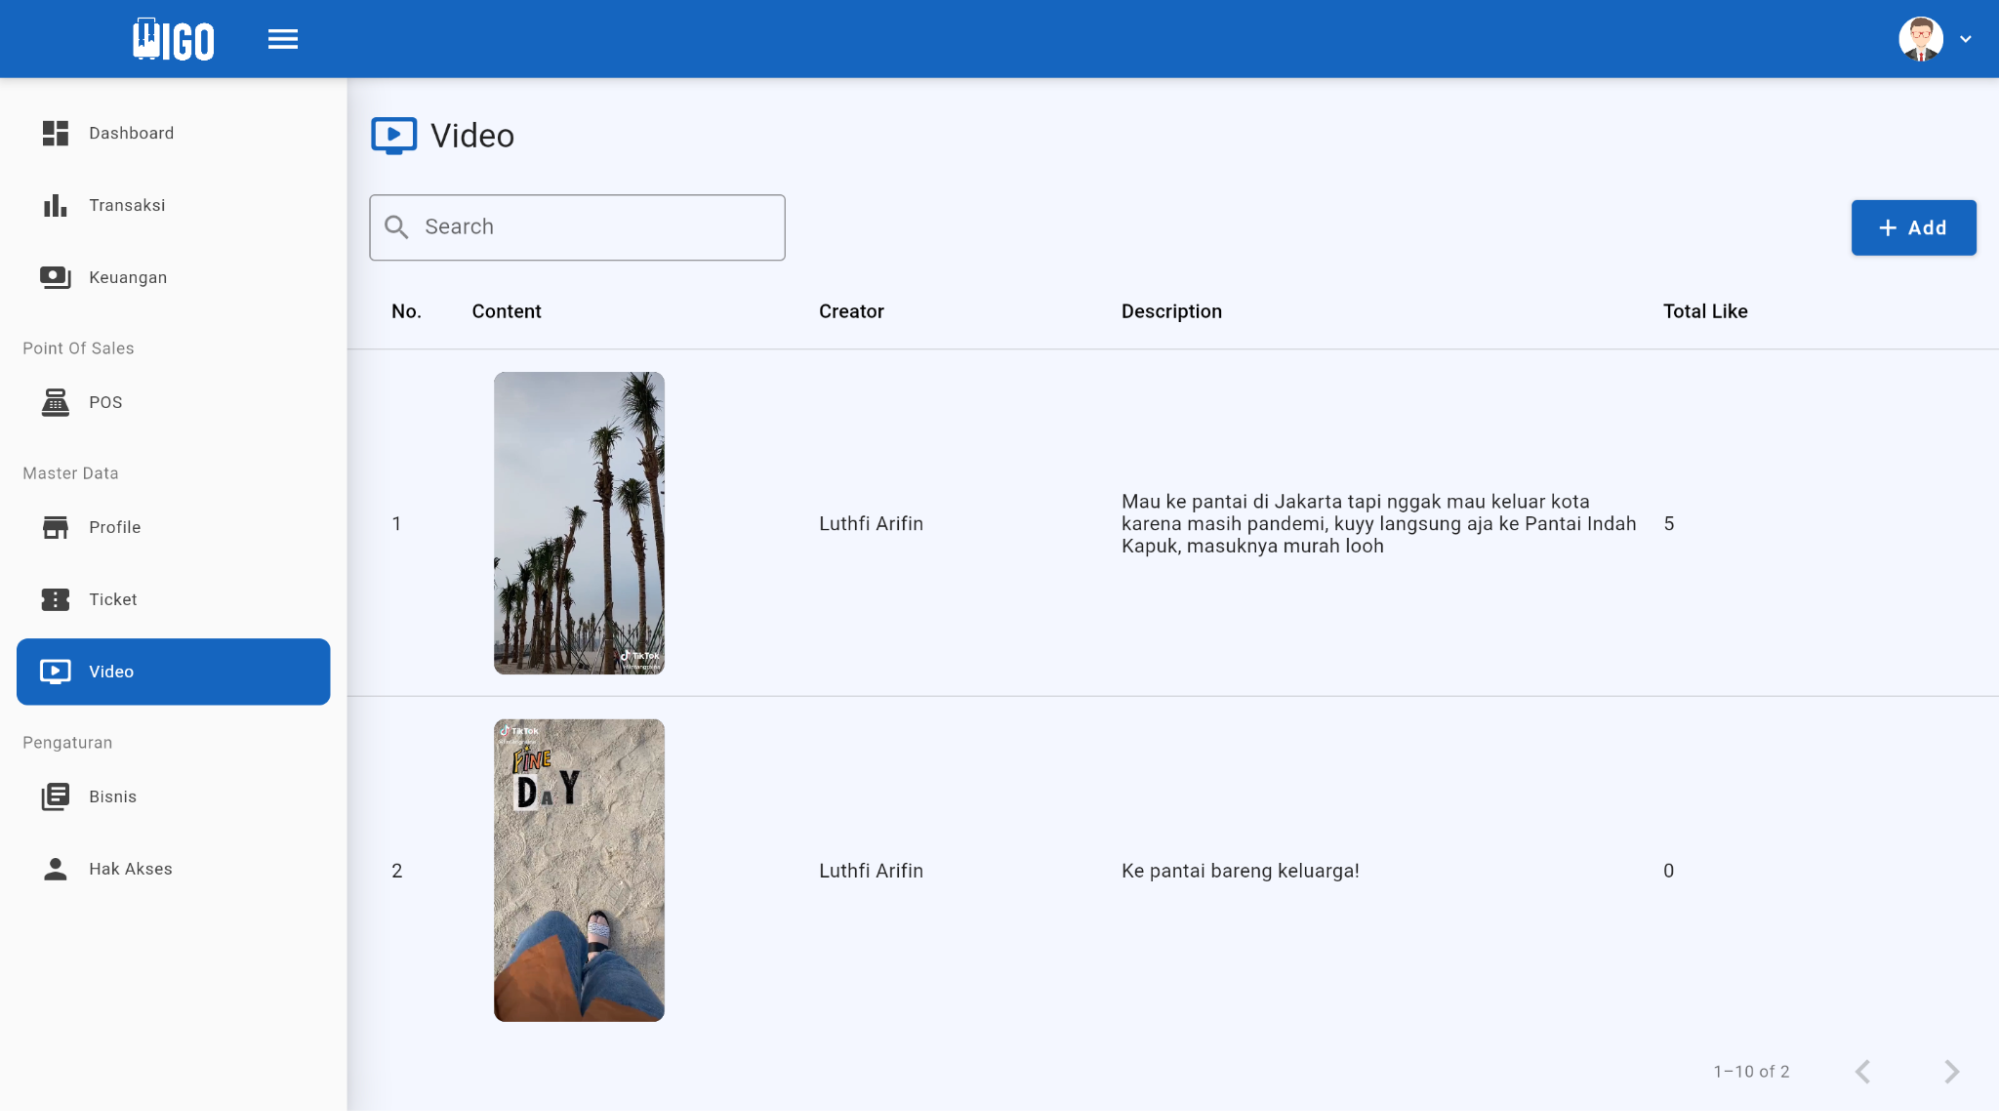This screenshot has height=1111, width=1999.
Task: Expand the user account dropdown arrow
Action: coord(1965,39)
